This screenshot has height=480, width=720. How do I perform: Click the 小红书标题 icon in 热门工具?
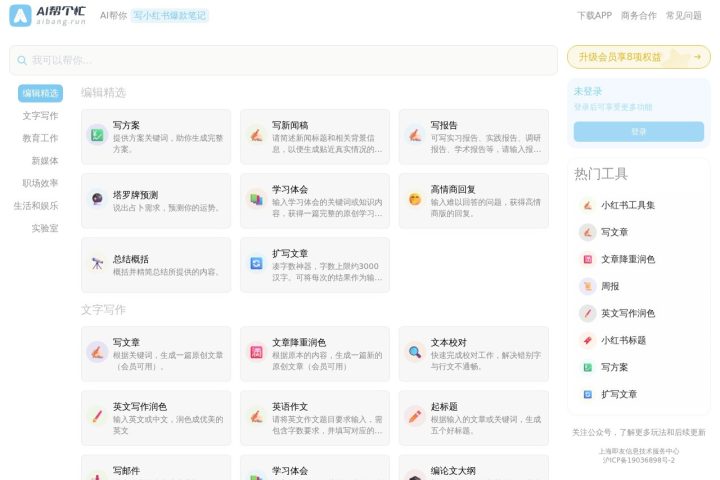(x=587, y=340)
